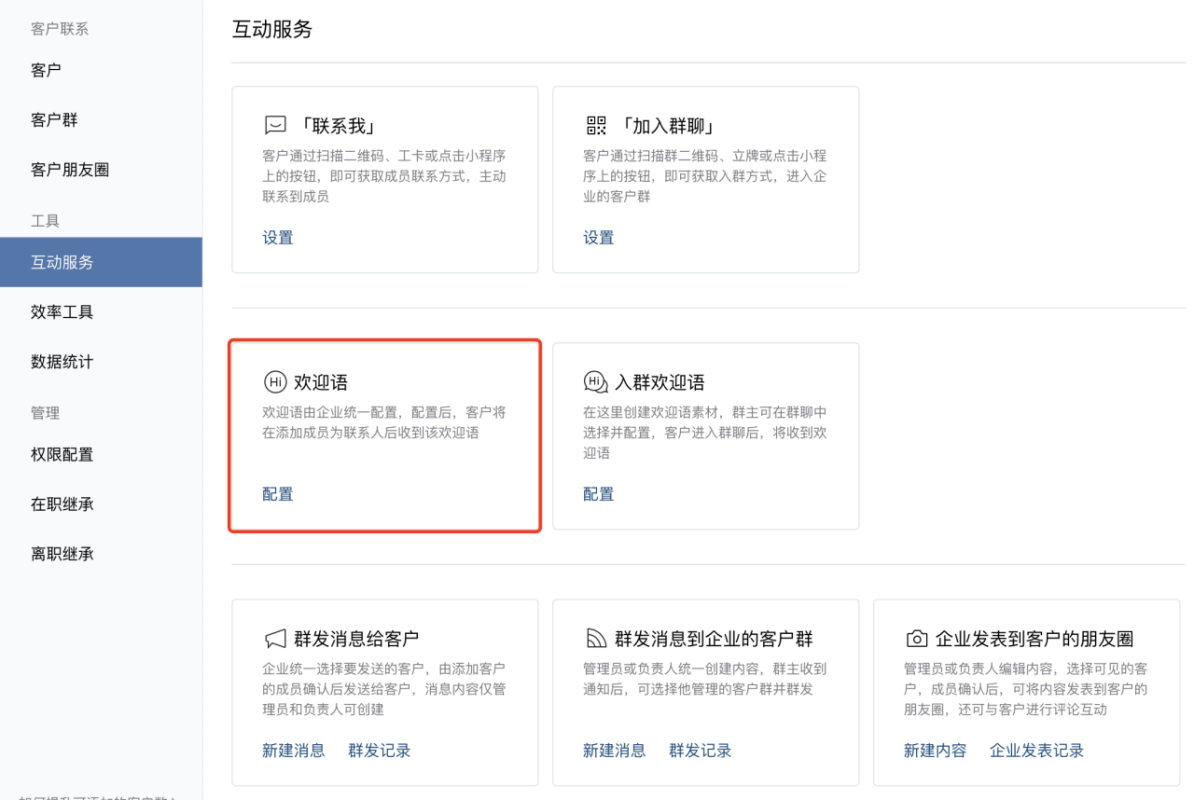This screenshot has height=802, width=1196.
Task: Click the 欢迎语 Hi bubble icon
Action: pos(275,382)
